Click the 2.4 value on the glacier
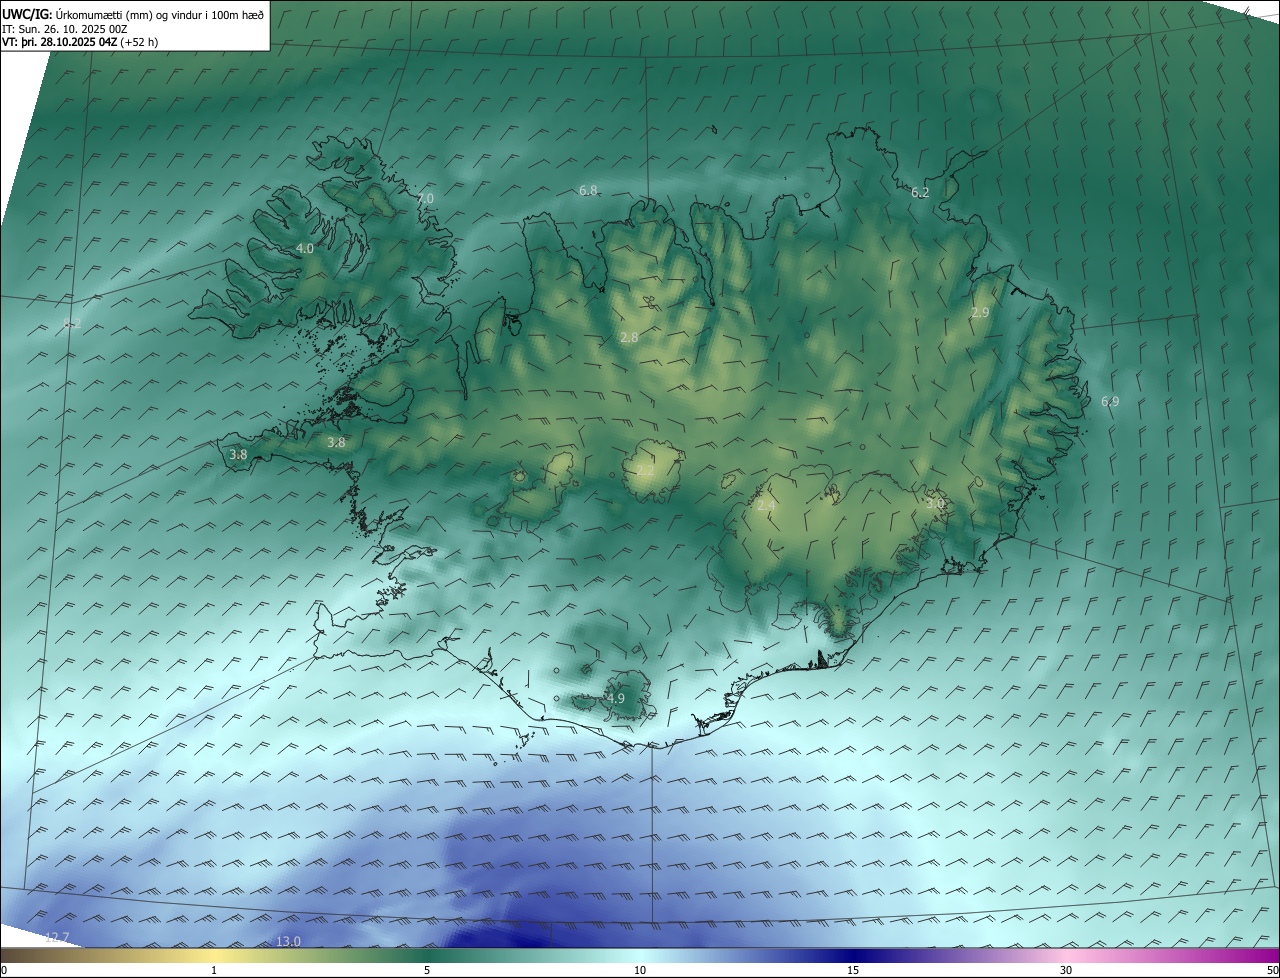Screen dimensions: 1280x978 click(765, 507)
